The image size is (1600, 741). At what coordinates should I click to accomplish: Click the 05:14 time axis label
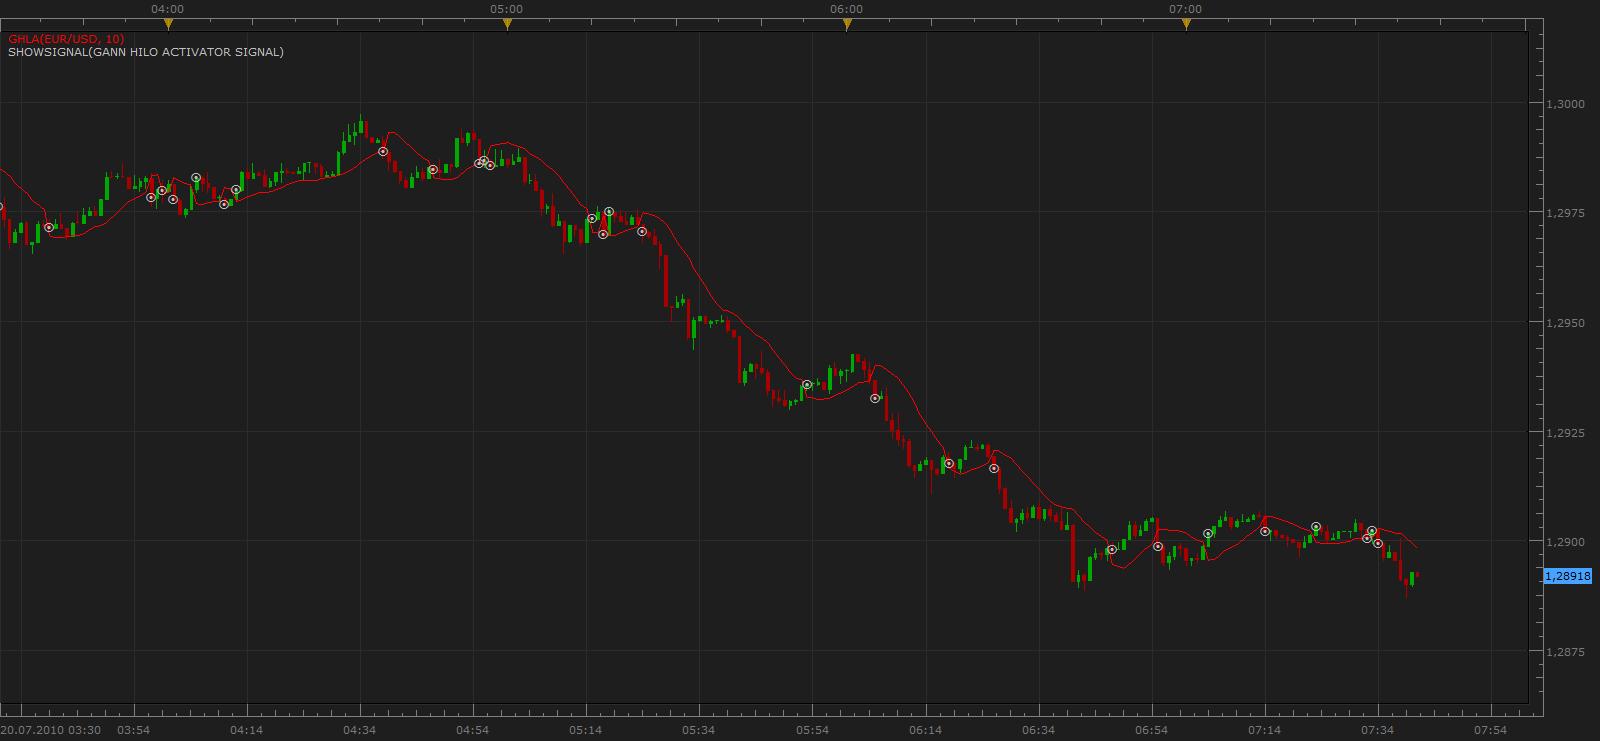click(x=586, y=730)
